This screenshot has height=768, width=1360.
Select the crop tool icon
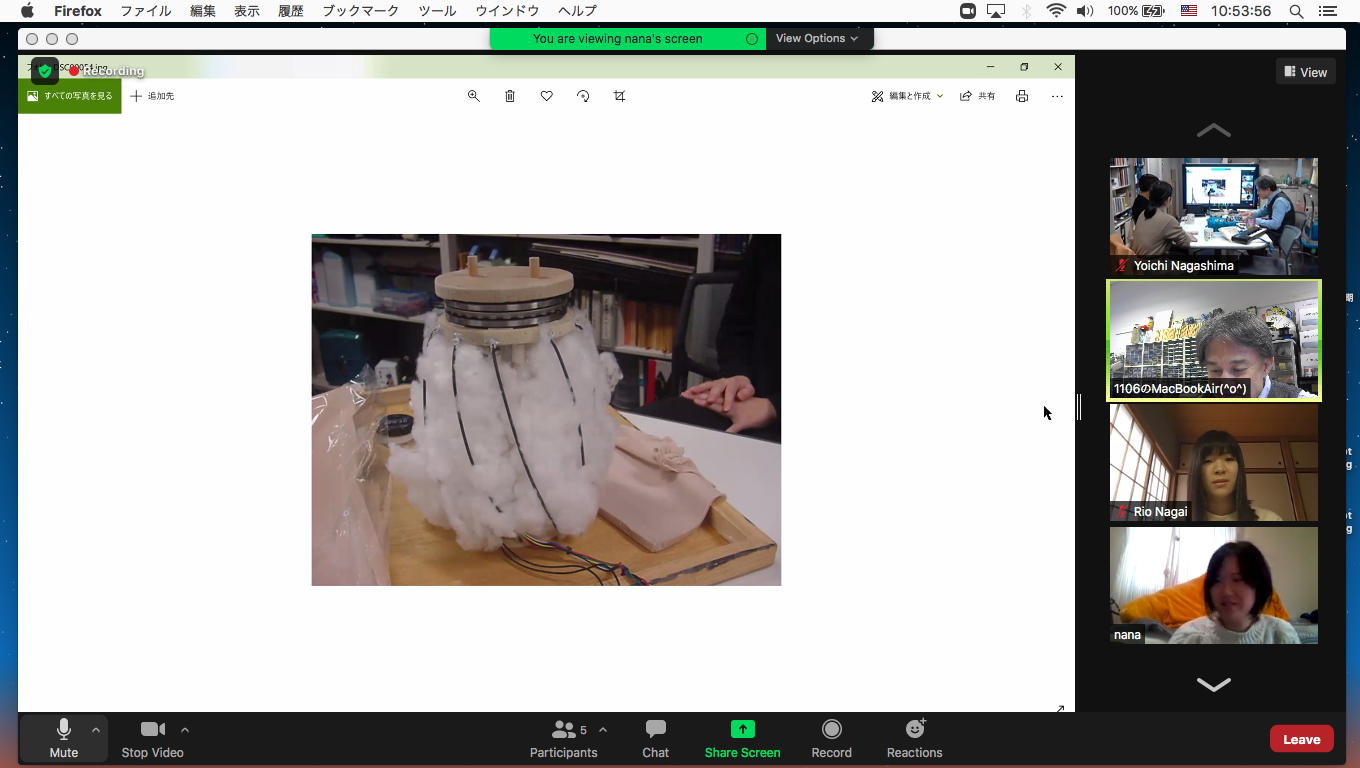pos(620,96)
